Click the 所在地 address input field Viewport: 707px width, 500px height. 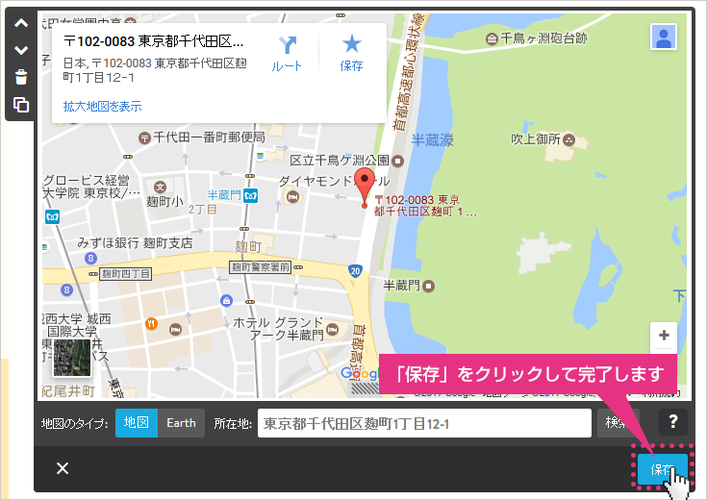pos(424,423)
